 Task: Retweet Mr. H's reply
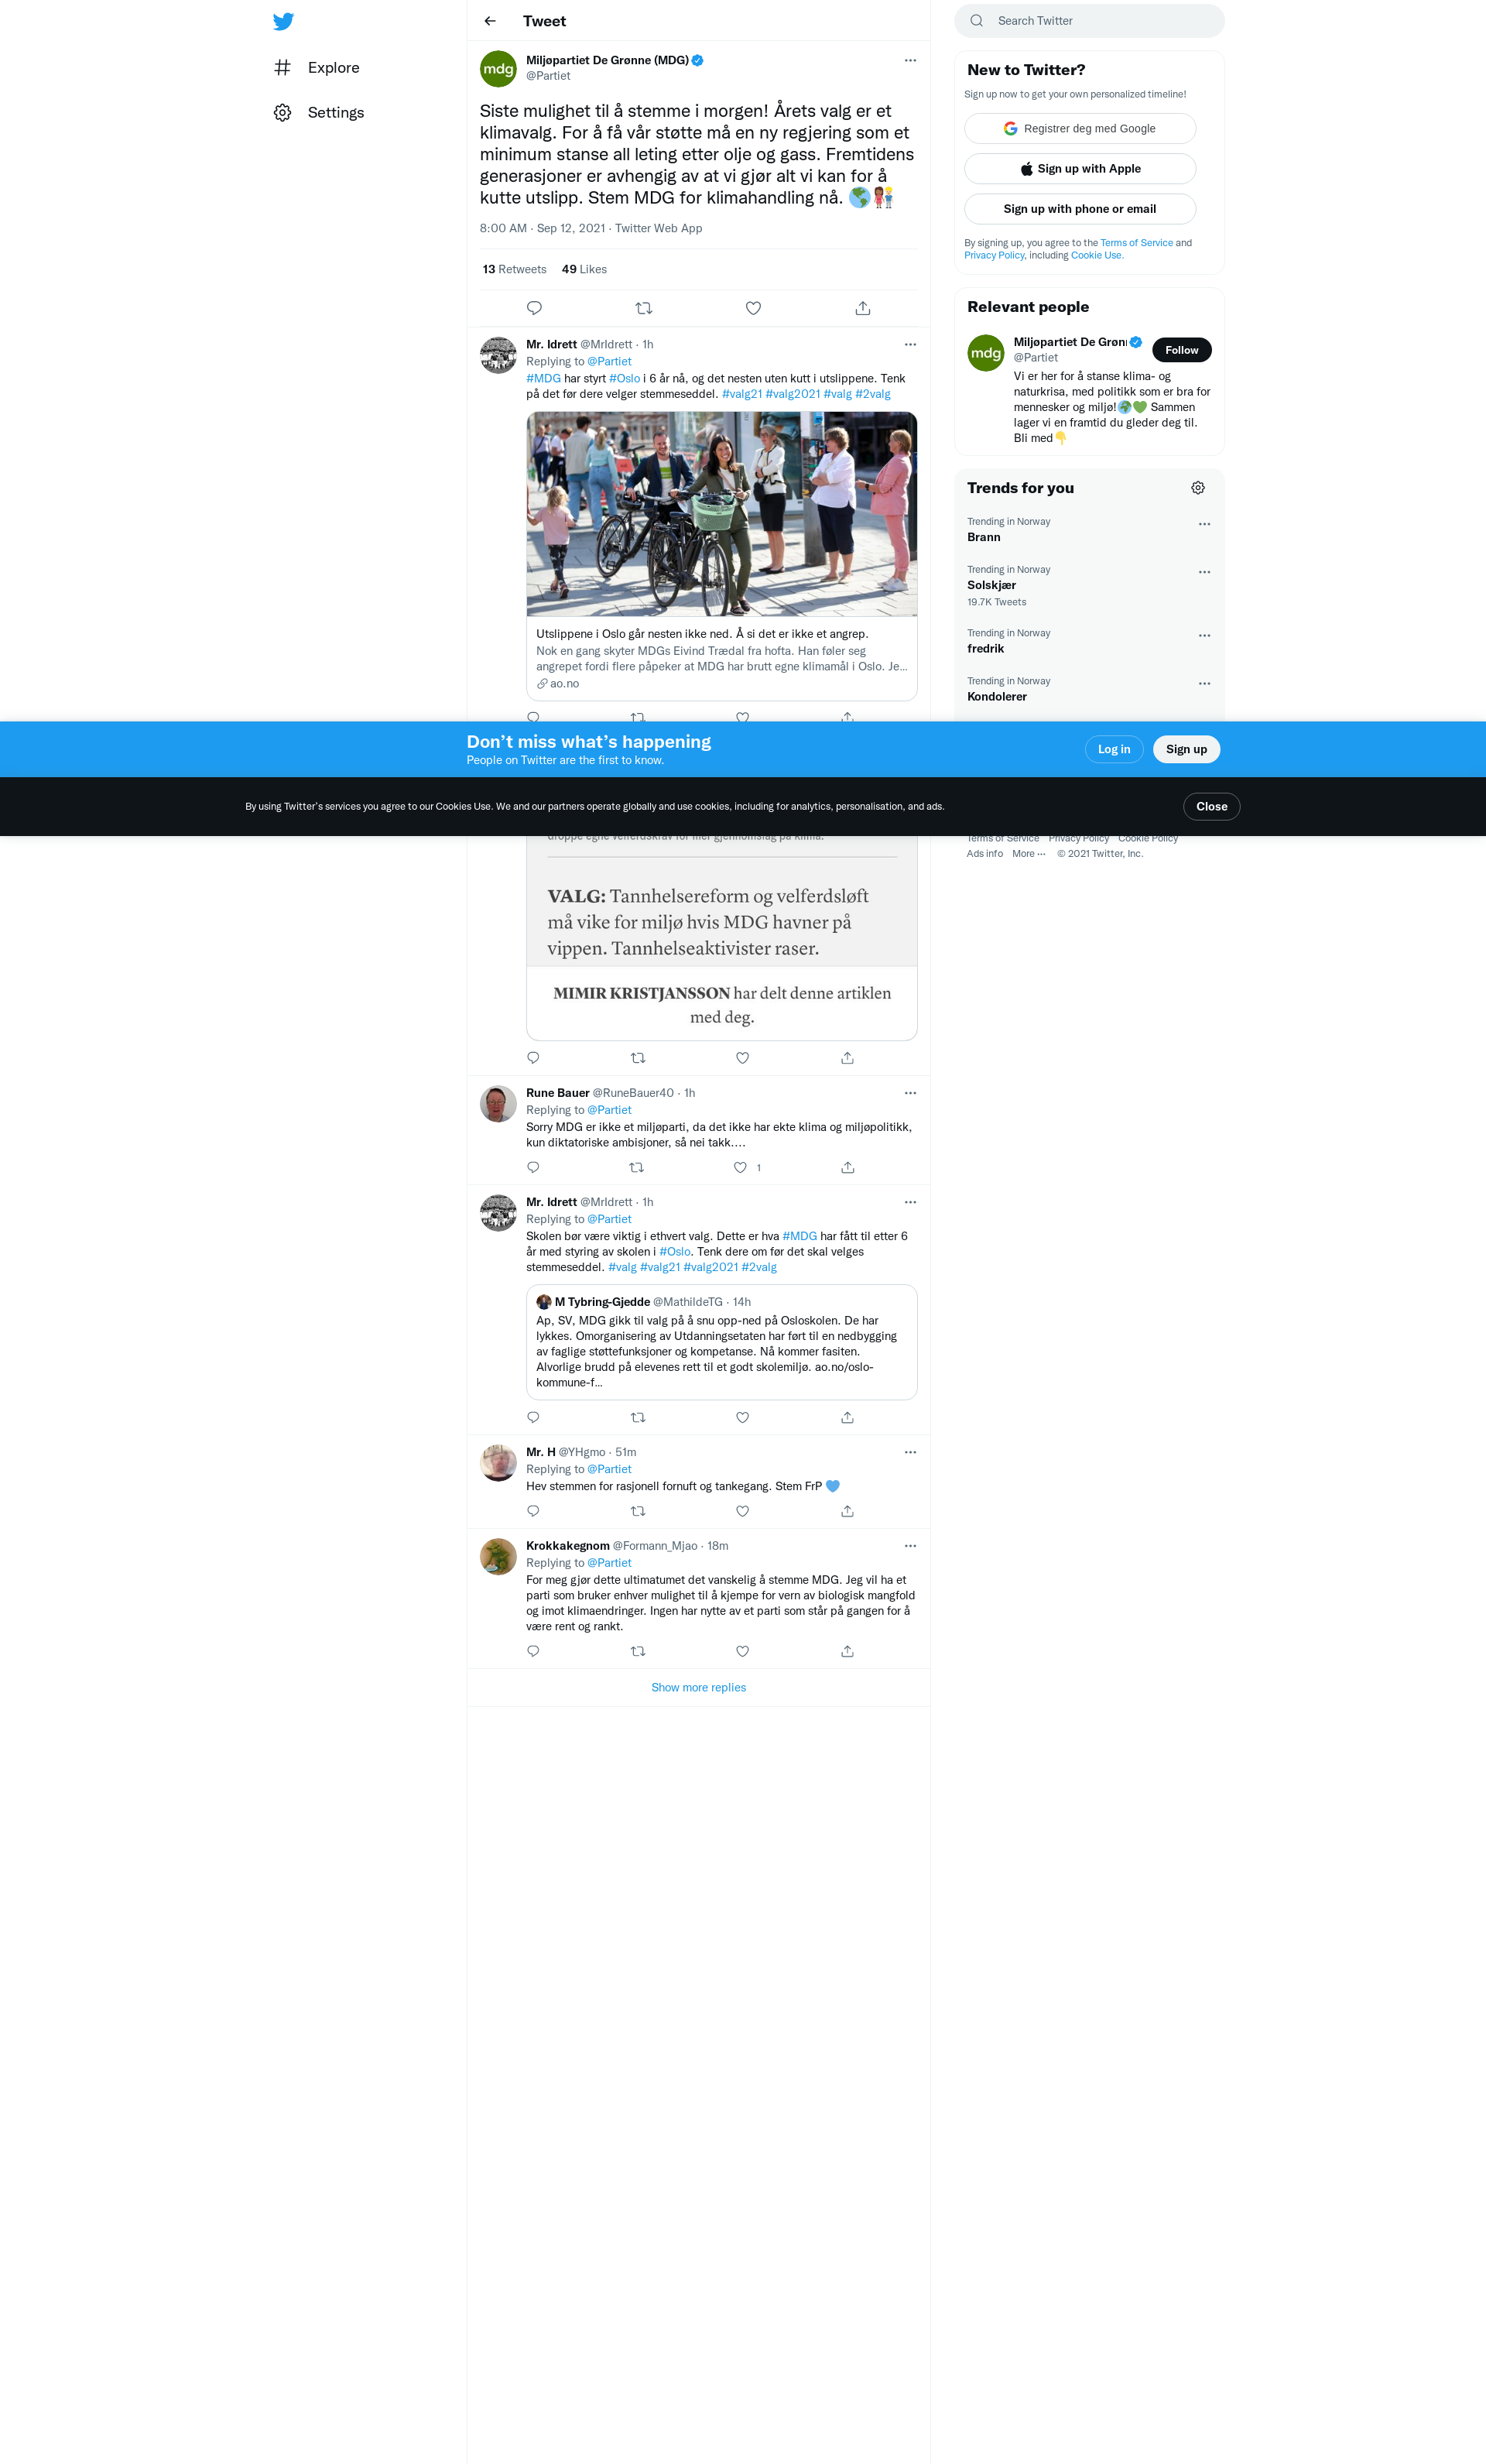tap(638, 1511)
